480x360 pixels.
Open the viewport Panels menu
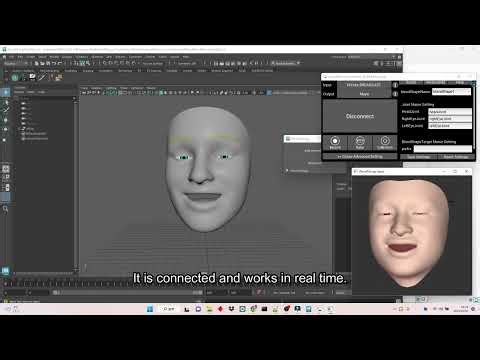pyautogui.click(x=151, y=88)
